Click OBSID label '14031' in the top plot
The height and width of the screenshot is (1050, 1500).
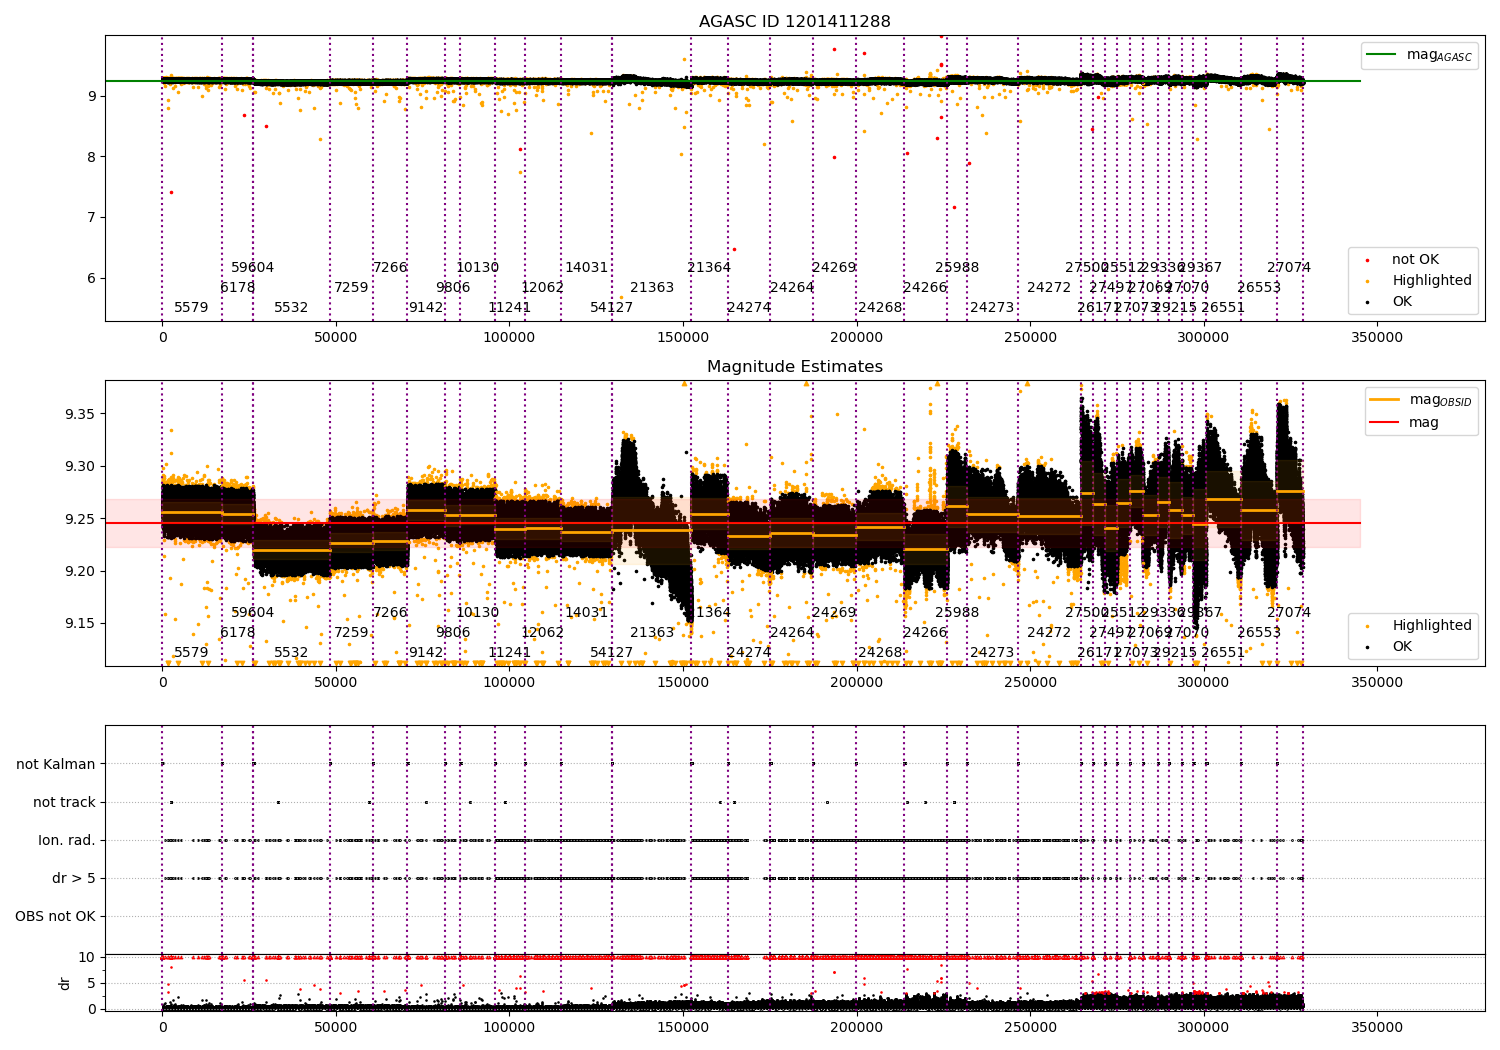pos(586,268)
